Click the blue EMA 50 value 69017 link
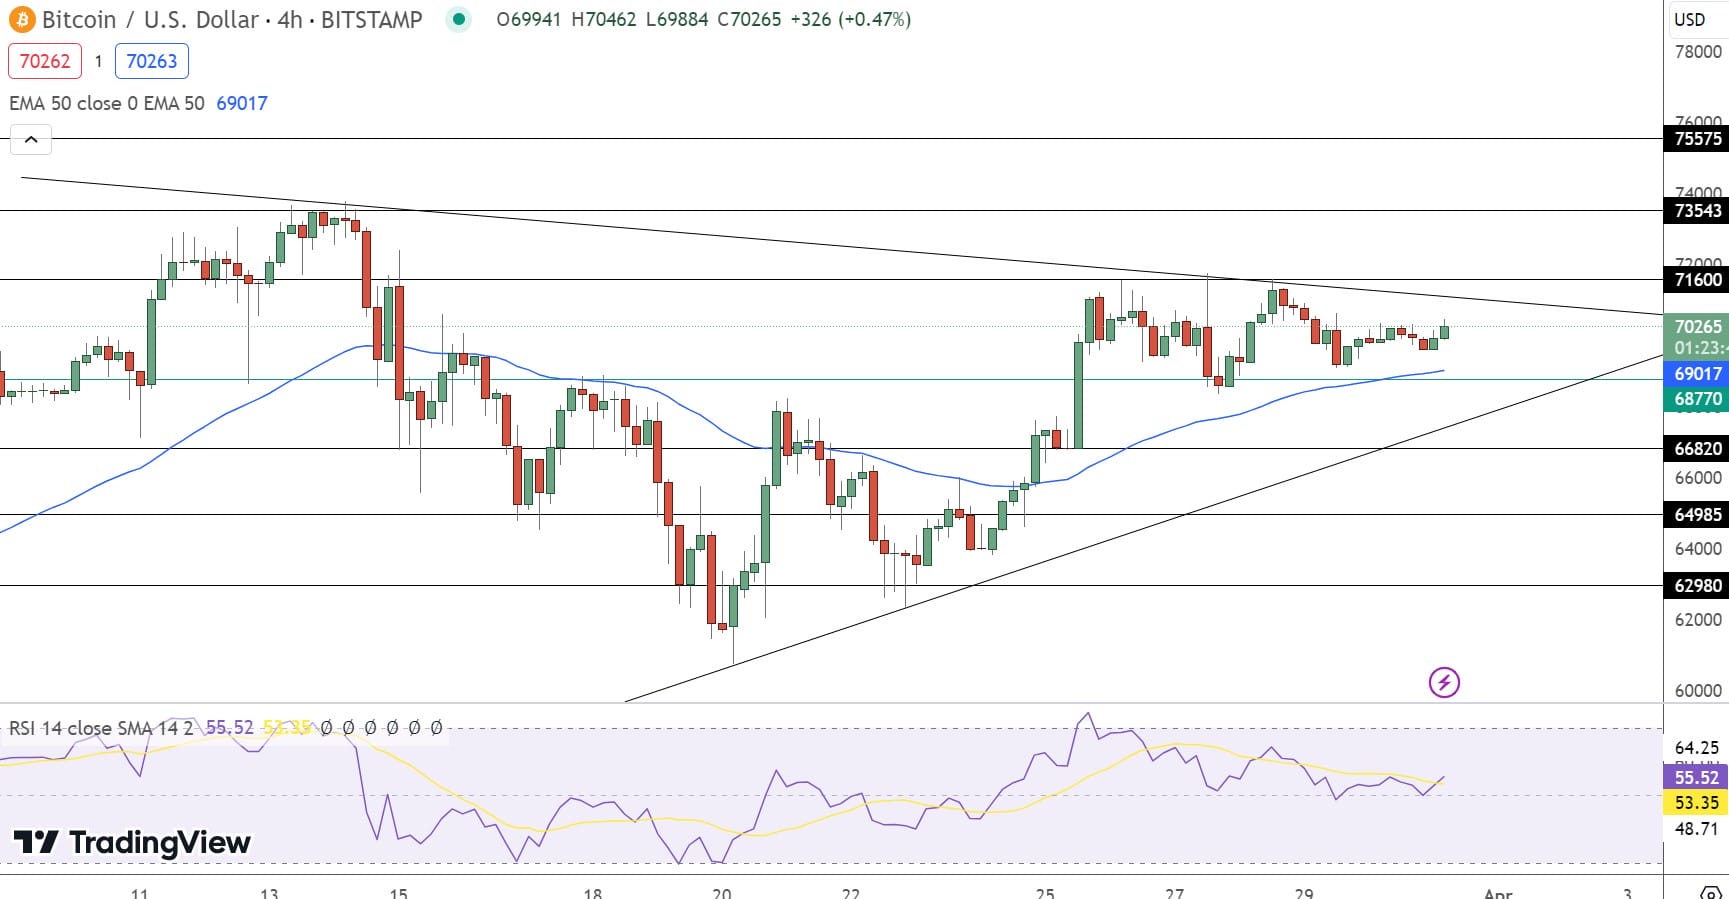Image resolution: width=1729 pixels, height=899 pixels. pyautogui.click(x=242, y=103)
